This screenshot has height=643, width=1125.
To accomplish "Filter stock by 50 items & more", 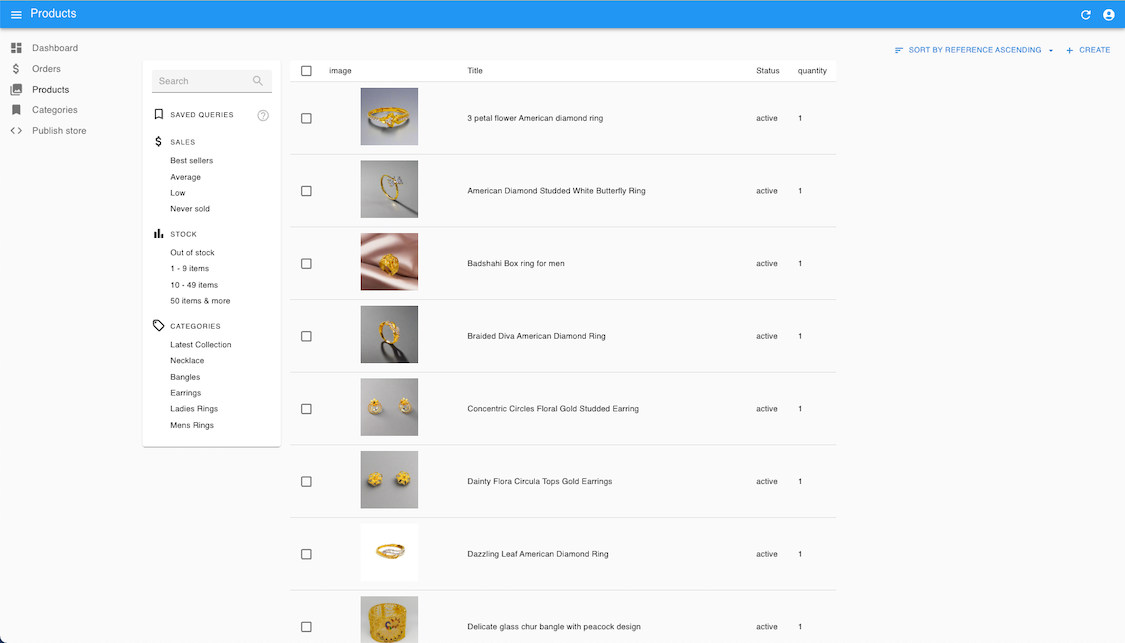I will click(x=200, y=301).
